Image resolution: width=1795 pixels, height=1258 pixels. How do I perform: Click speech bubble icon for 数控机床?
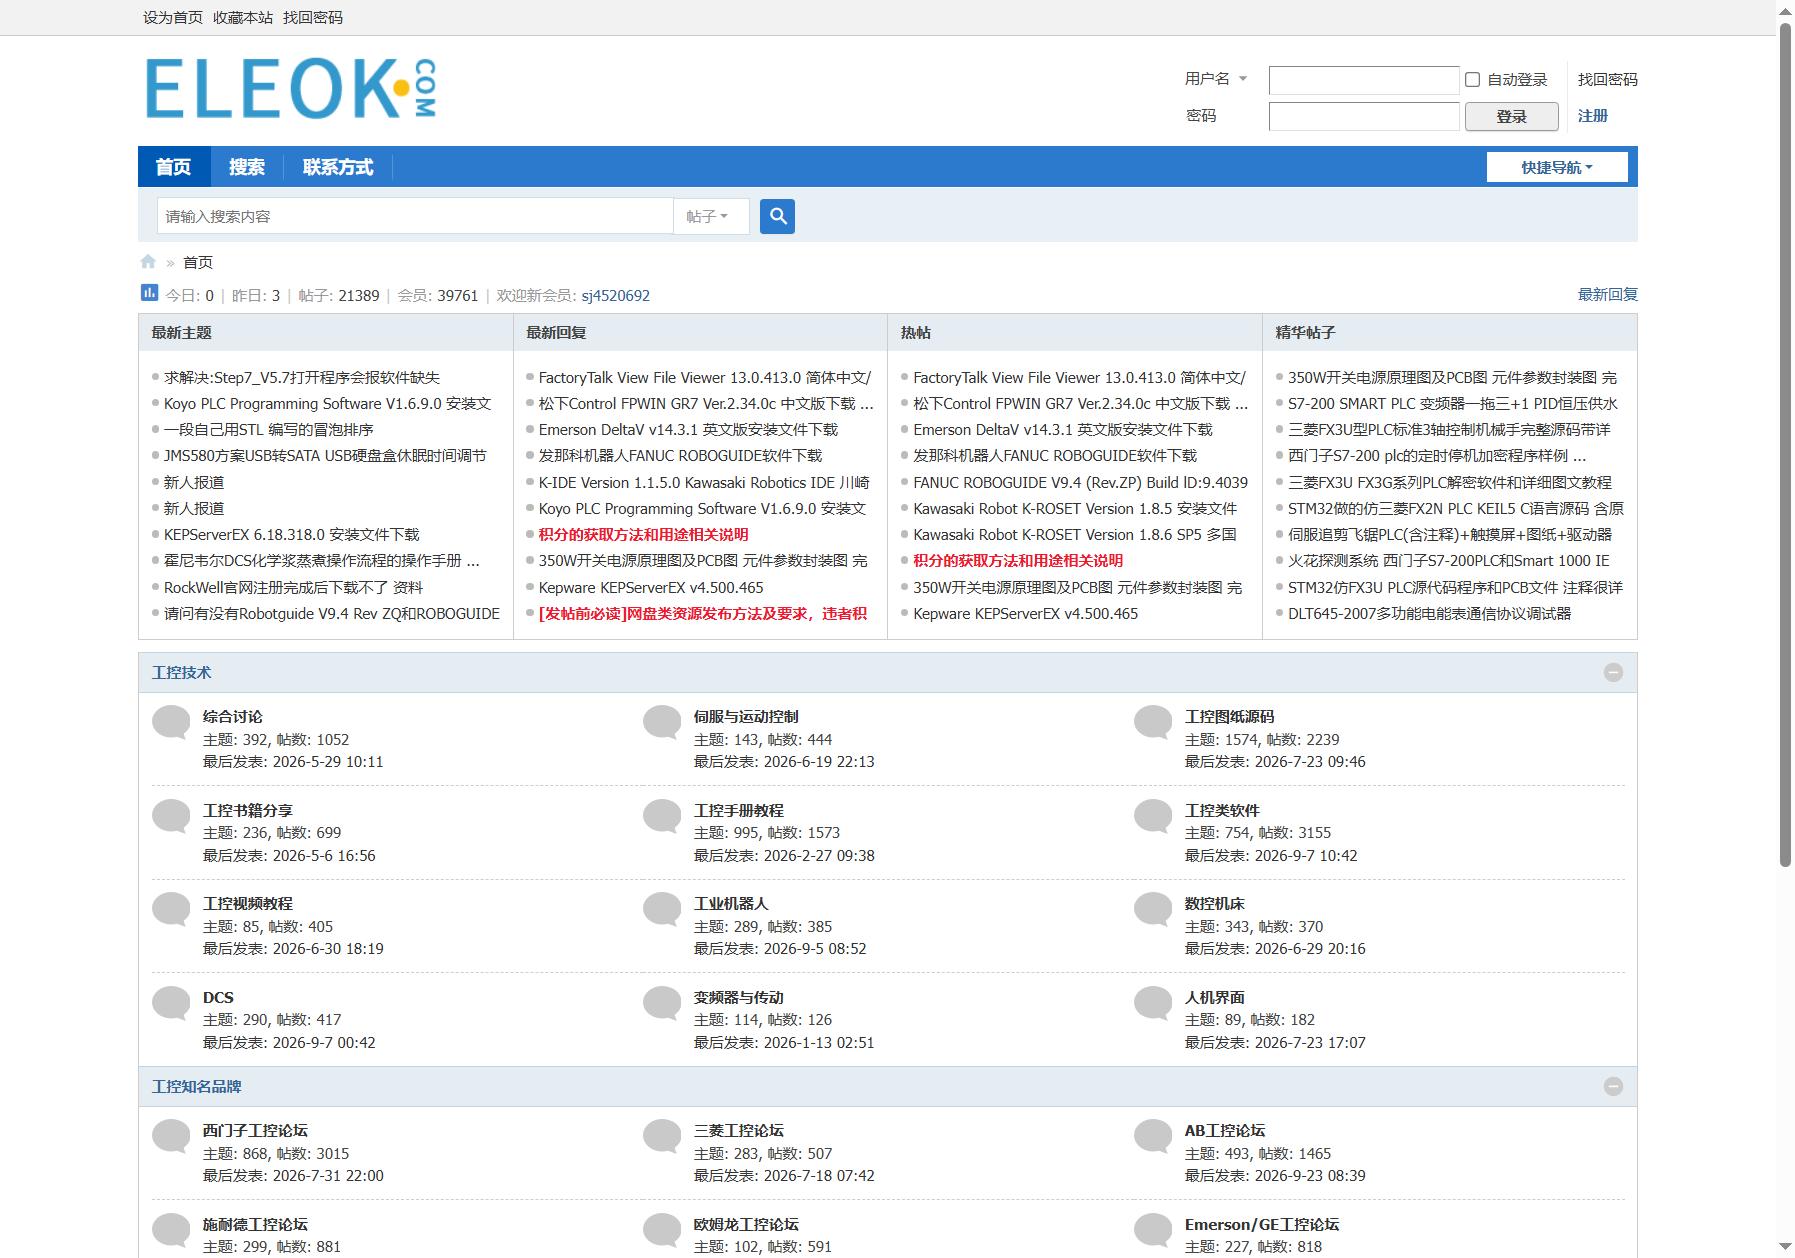click(x=1153, y=909)
